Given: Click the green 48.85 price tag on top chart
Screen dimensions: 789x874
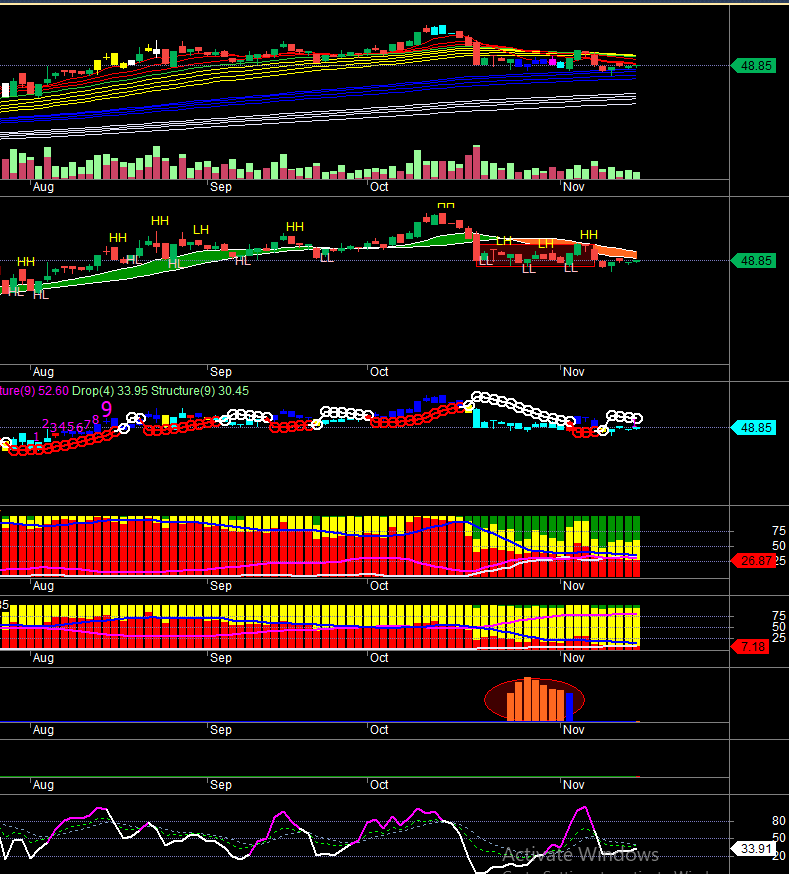Looking at the screenshot, I should [x=754, y=66].
